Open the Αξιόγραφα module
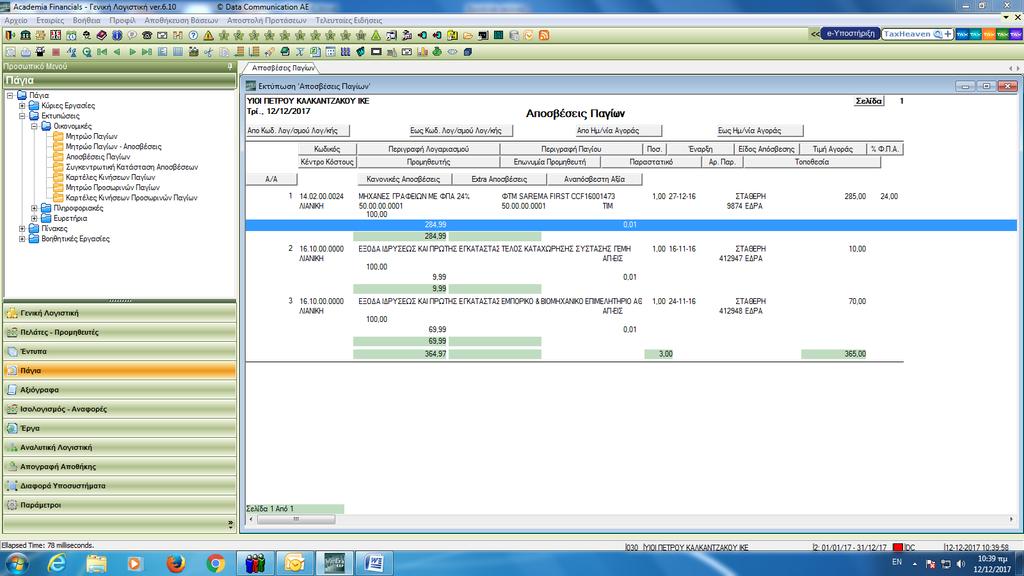Viewport: 1024px width, 576px height. pos(120,390)
